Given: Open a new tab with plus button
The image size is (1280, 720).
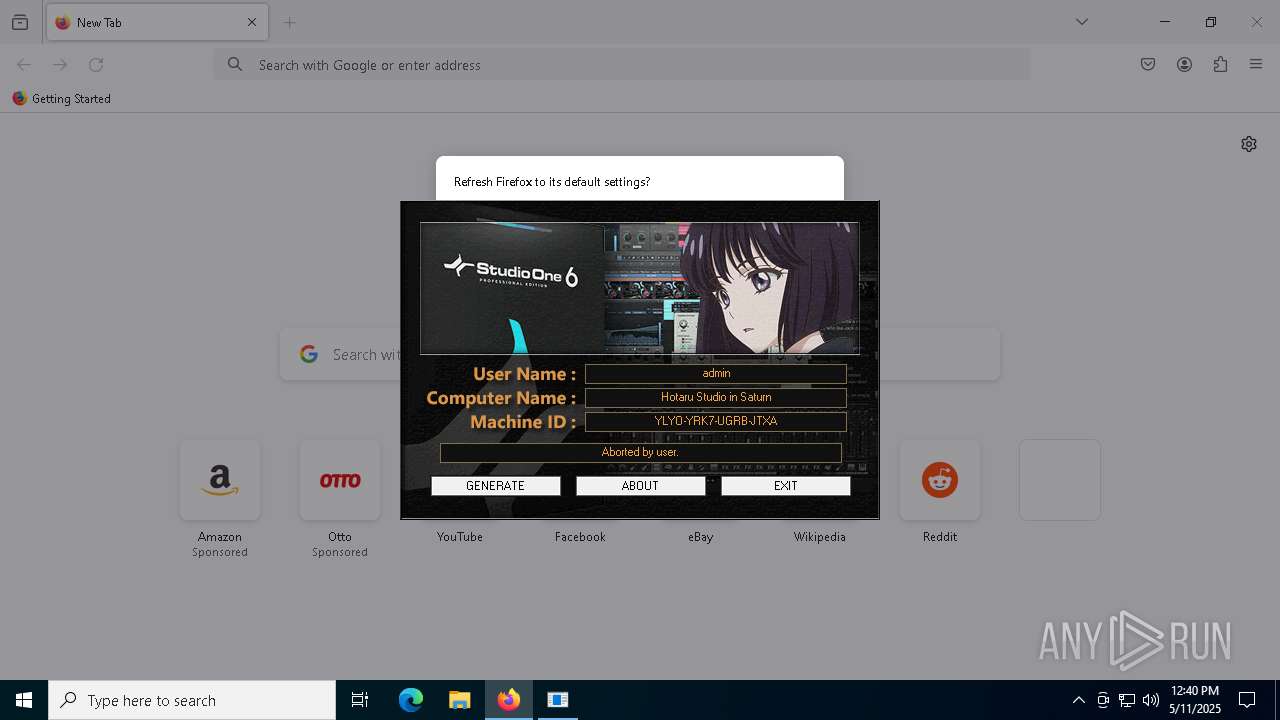Looking at the screenshot, I should pos(290,22).
